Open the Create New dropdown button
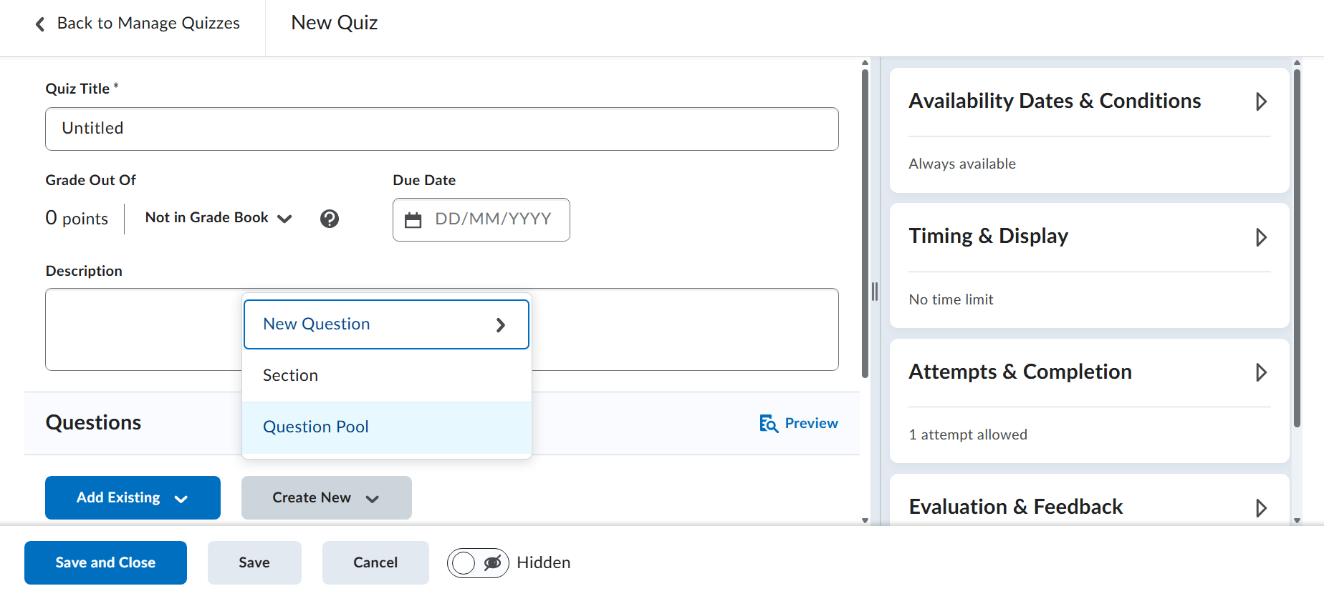Viewport: 1324px width, 591px height. click(x=326, y=498)
